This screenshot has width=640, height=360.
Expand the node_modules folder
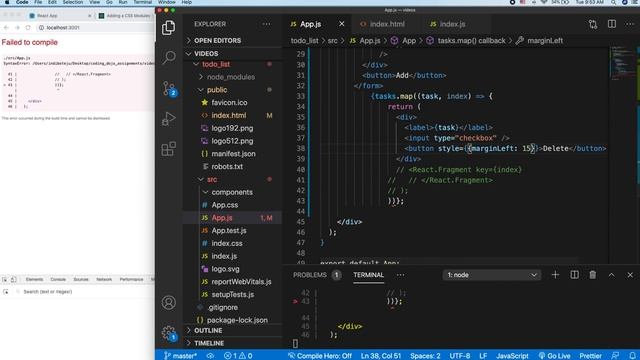pos(231,77)
